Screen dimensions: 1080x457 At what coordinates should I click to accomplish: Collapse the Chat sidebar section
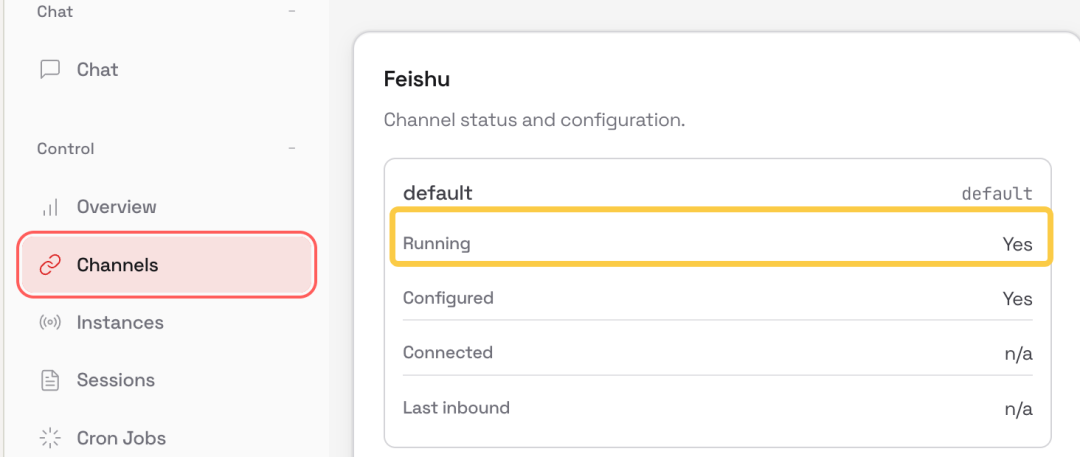click(292, 12)
